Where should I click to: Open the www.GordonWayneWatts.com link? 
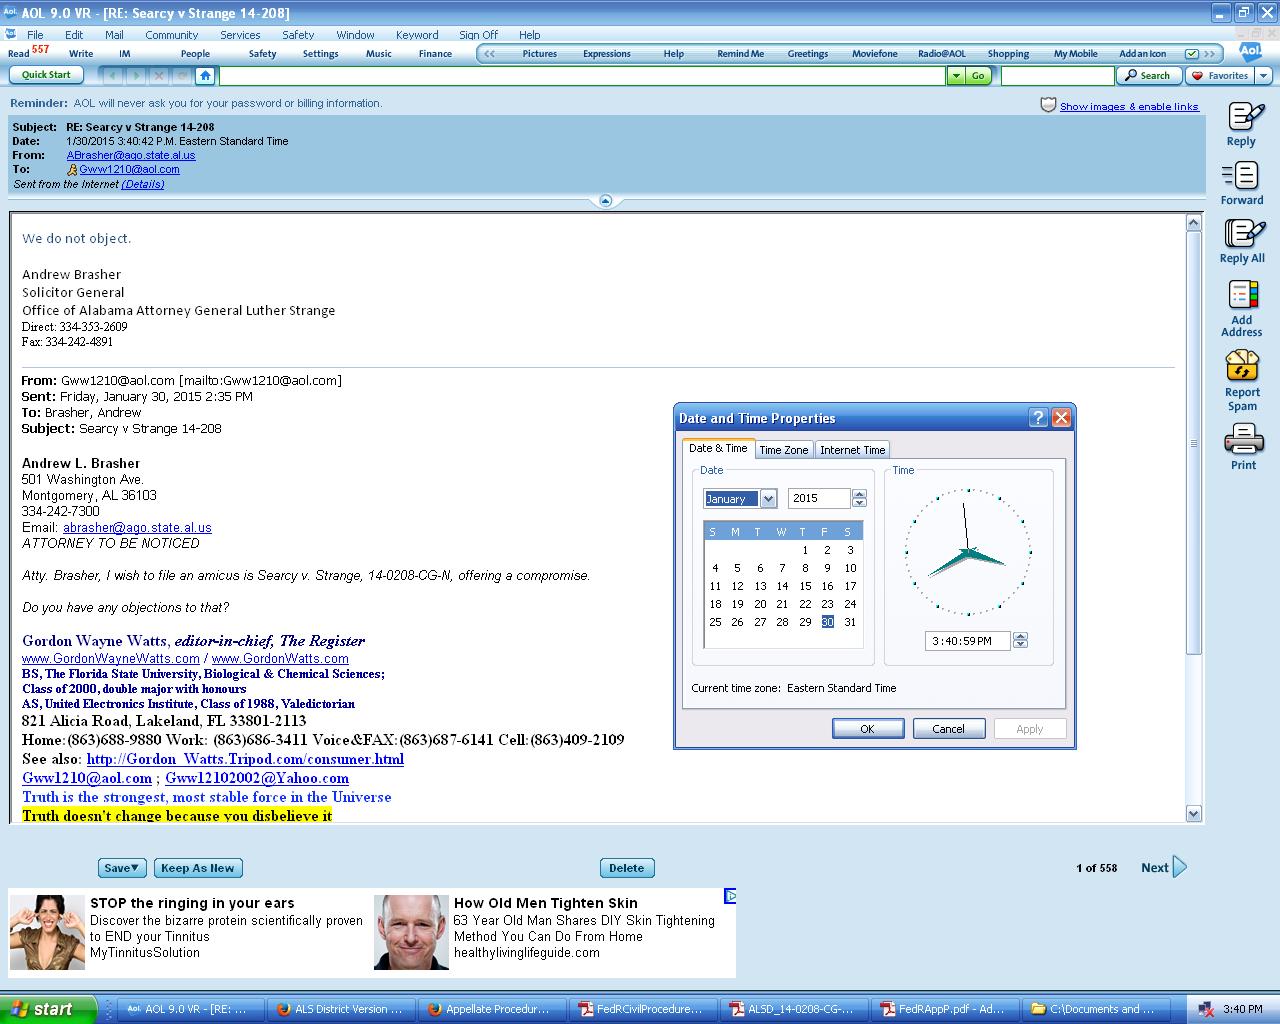(111, 658)
